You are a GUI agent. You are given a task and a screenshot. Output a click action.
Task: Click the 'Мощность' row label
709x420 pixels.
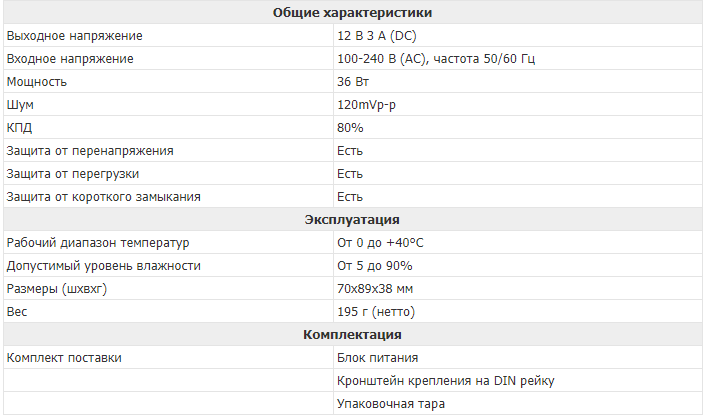pyautogui.click(x=37, y=82)
